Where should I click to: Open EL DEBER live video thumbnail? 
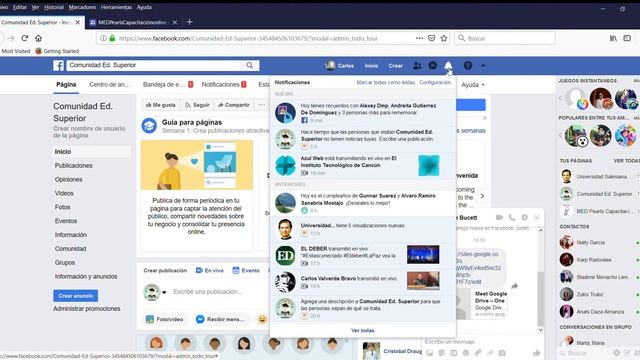pos(423,255)
